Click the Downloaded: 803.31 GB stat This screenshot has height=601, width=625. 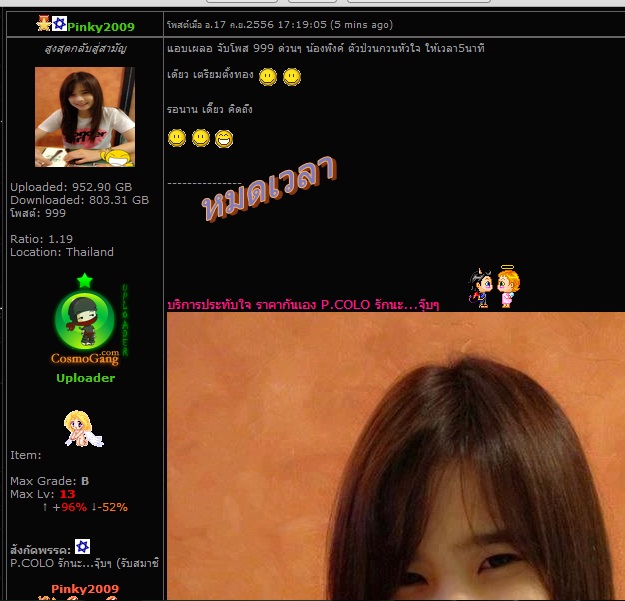[x=80, y=200]
